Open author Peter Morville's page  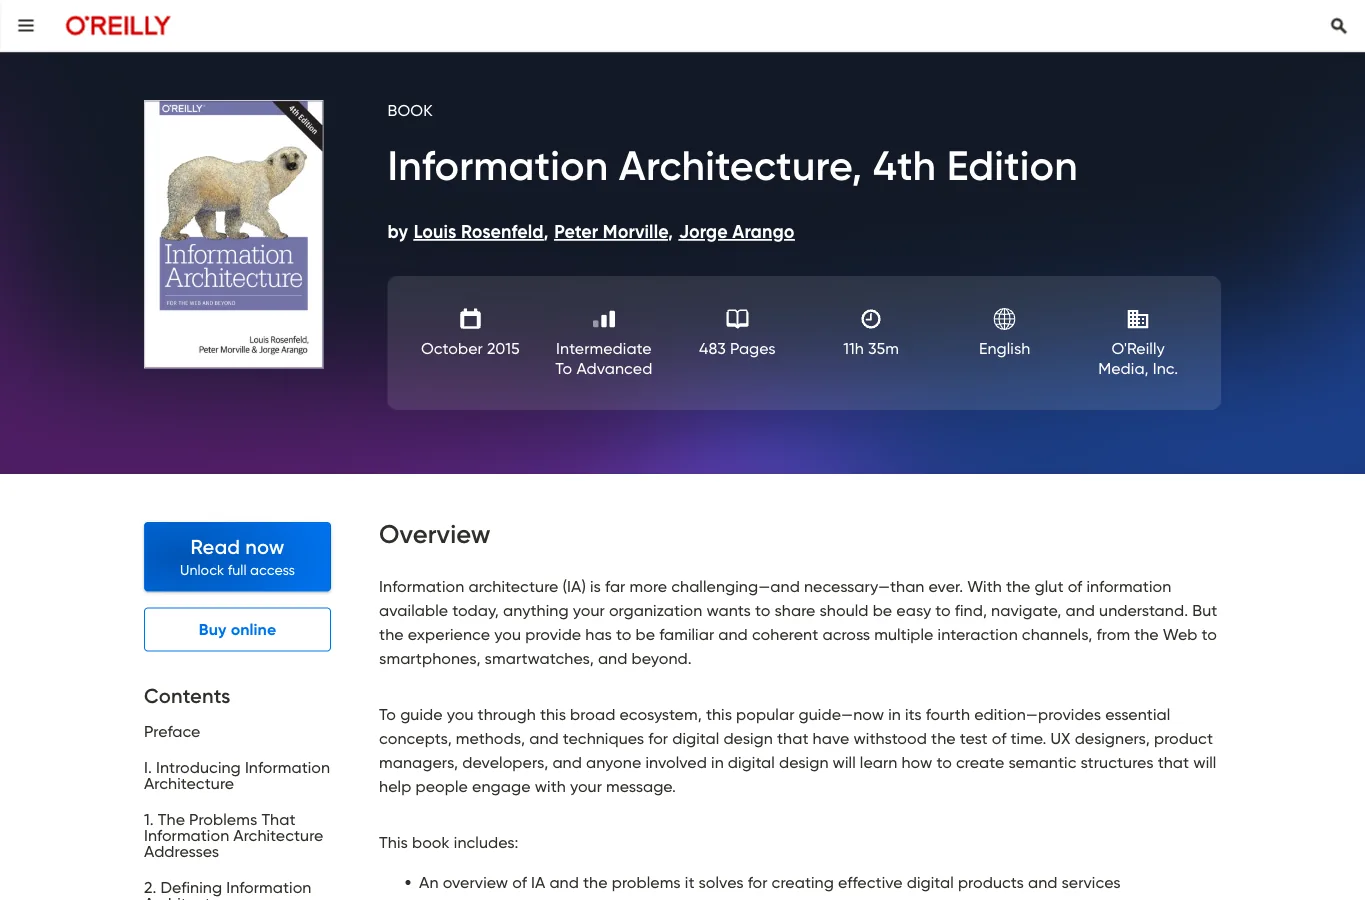click(611, 232)
